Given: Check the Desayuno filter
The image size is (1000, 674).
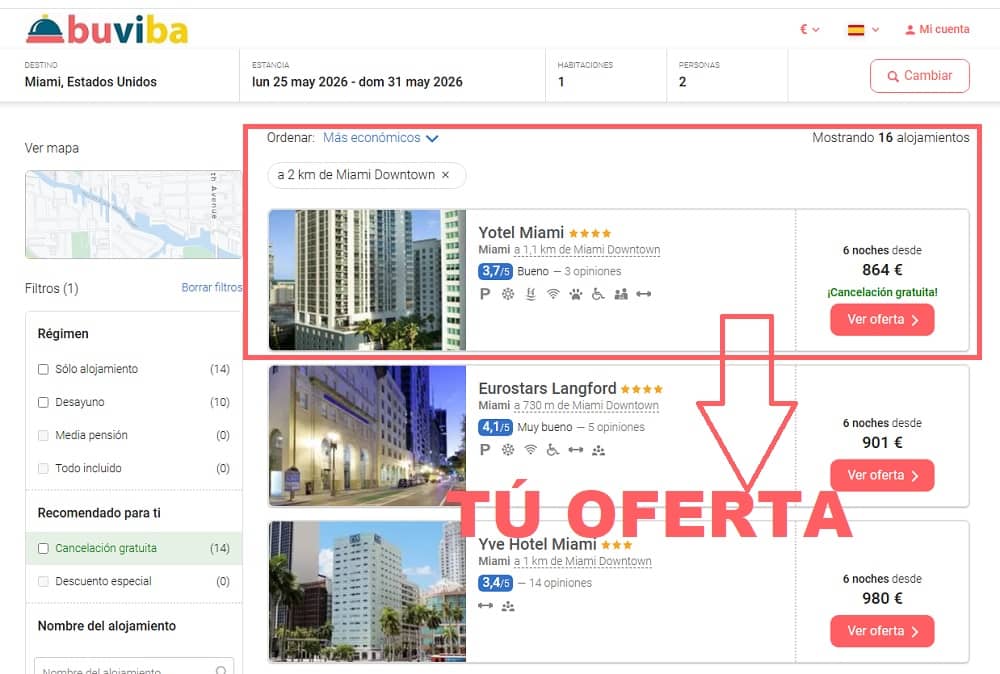Looking at the screenshot, I should [x=43, y=402].
